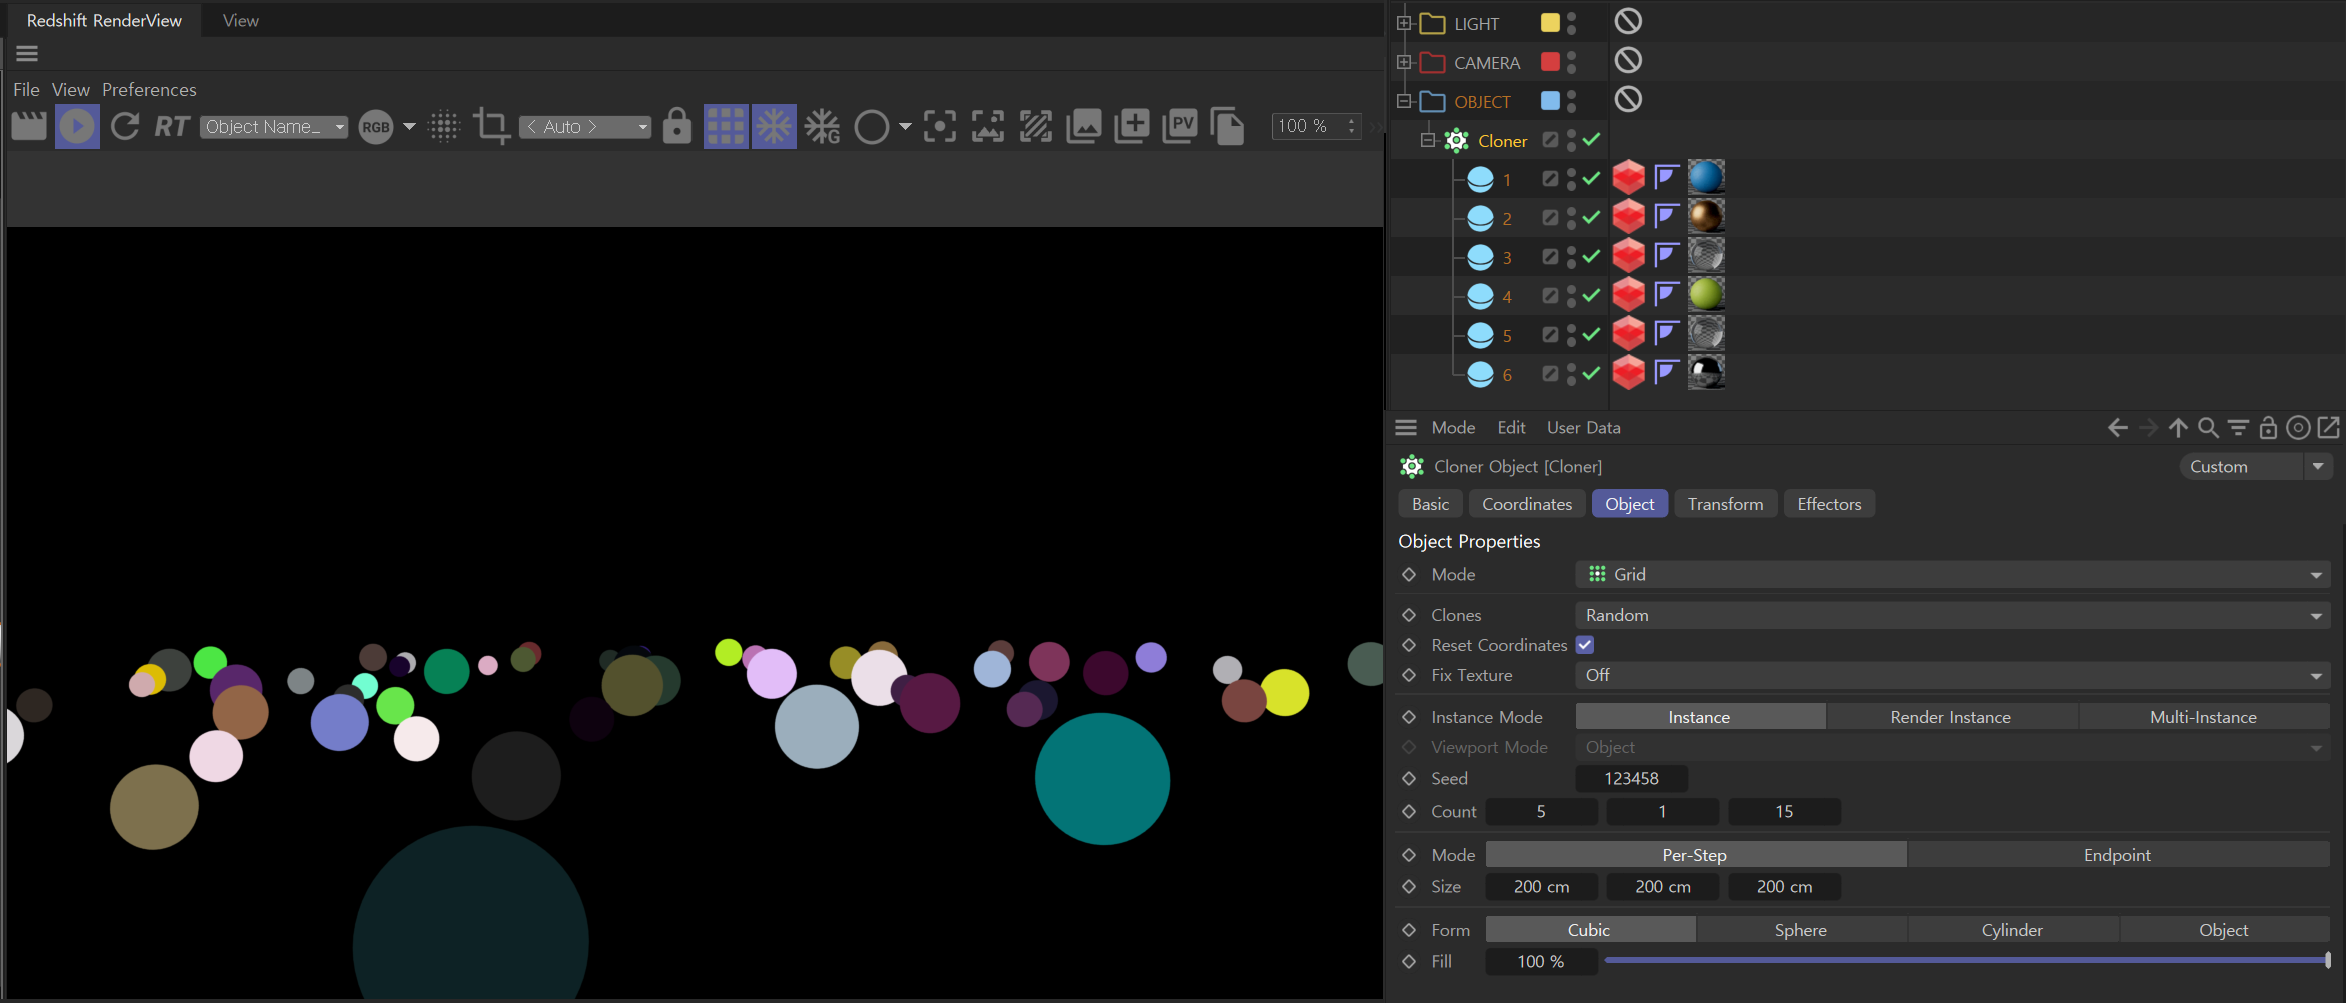Switch to the Coordinates tab

click(x=1527, y=504)
